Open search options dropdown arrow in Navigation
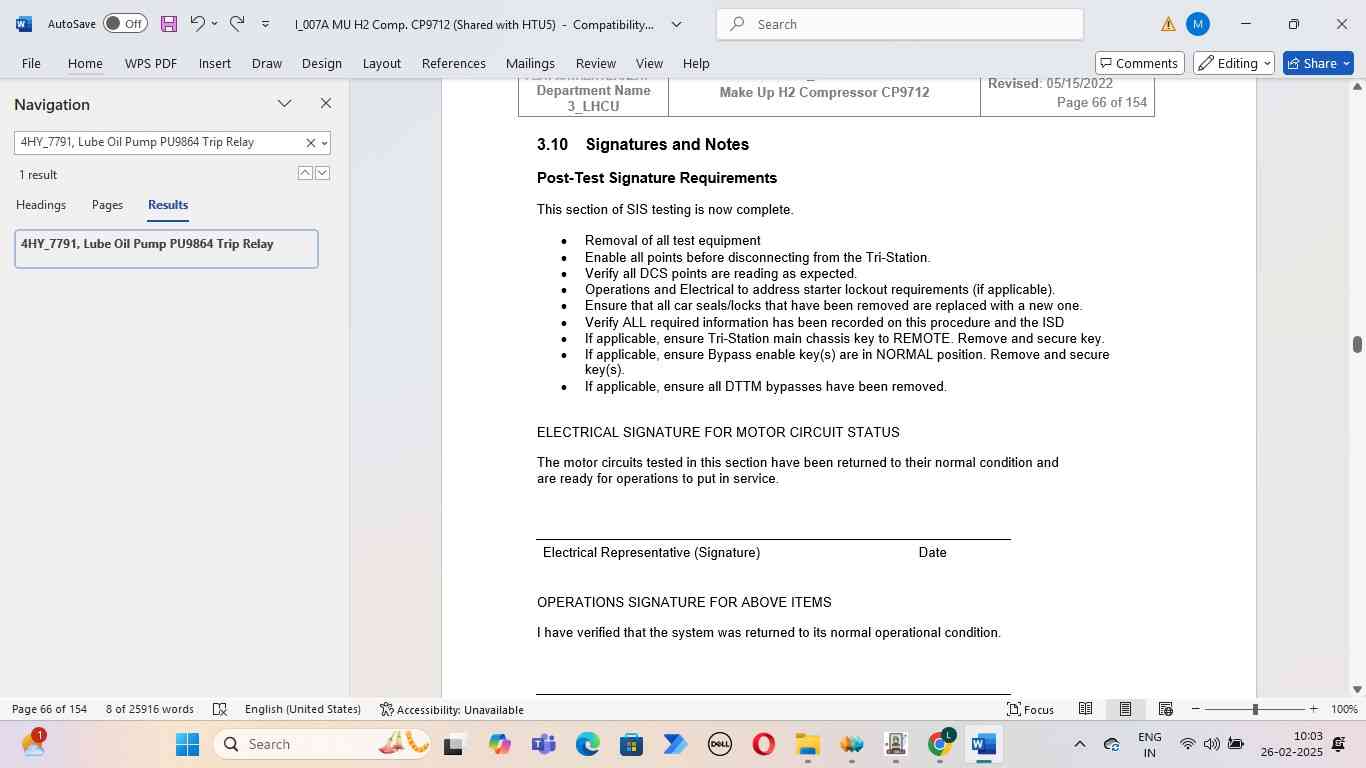This screenshot has height=768, width=1366. [x=324, y=143]
